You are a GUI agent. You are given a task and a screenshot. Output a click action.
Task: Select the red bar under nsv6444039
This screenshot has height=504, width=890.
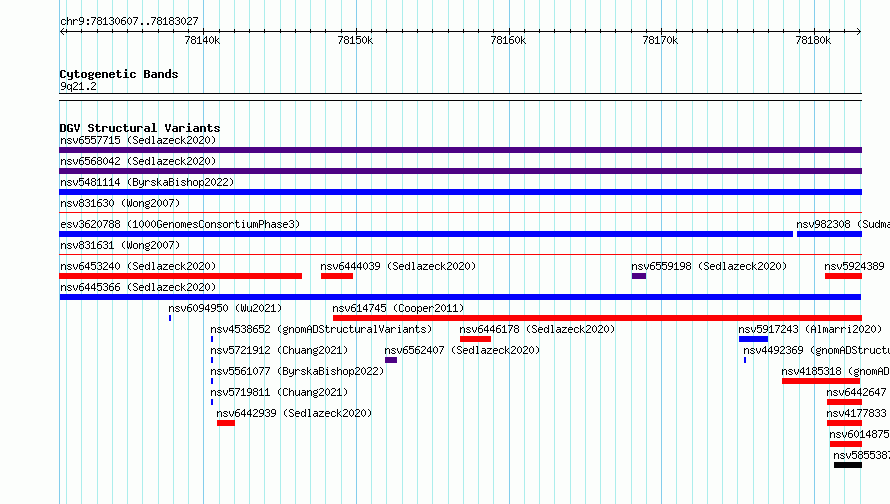337,276
